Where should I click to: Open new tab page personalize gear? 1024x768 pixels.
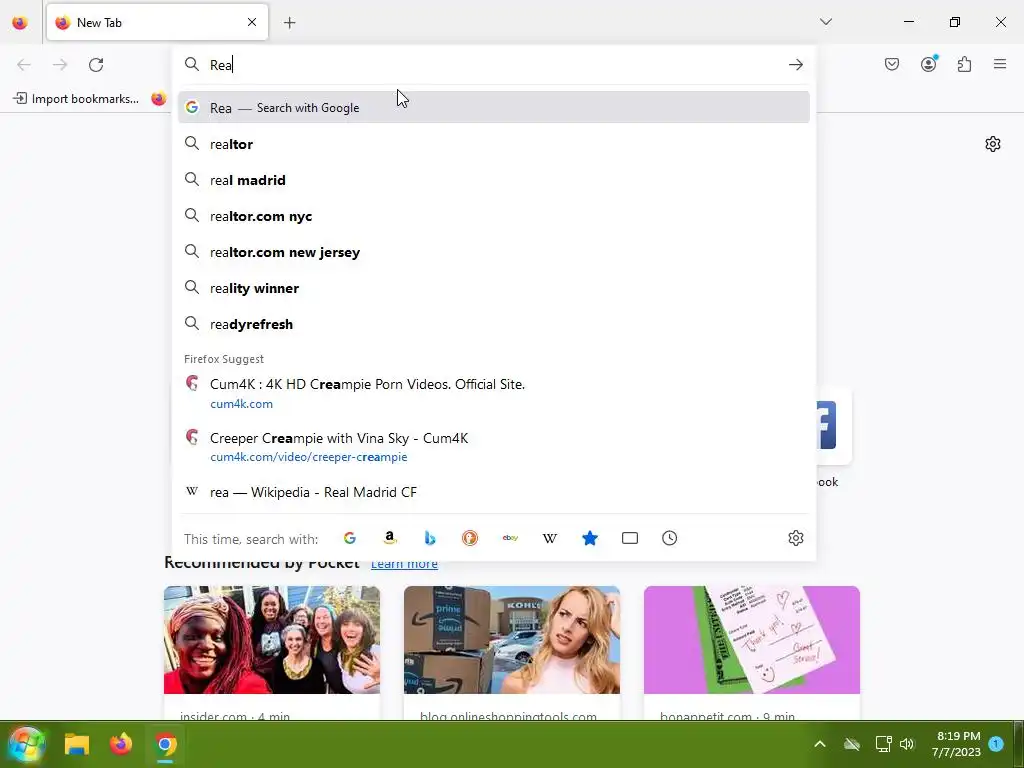tap(993, 144)
